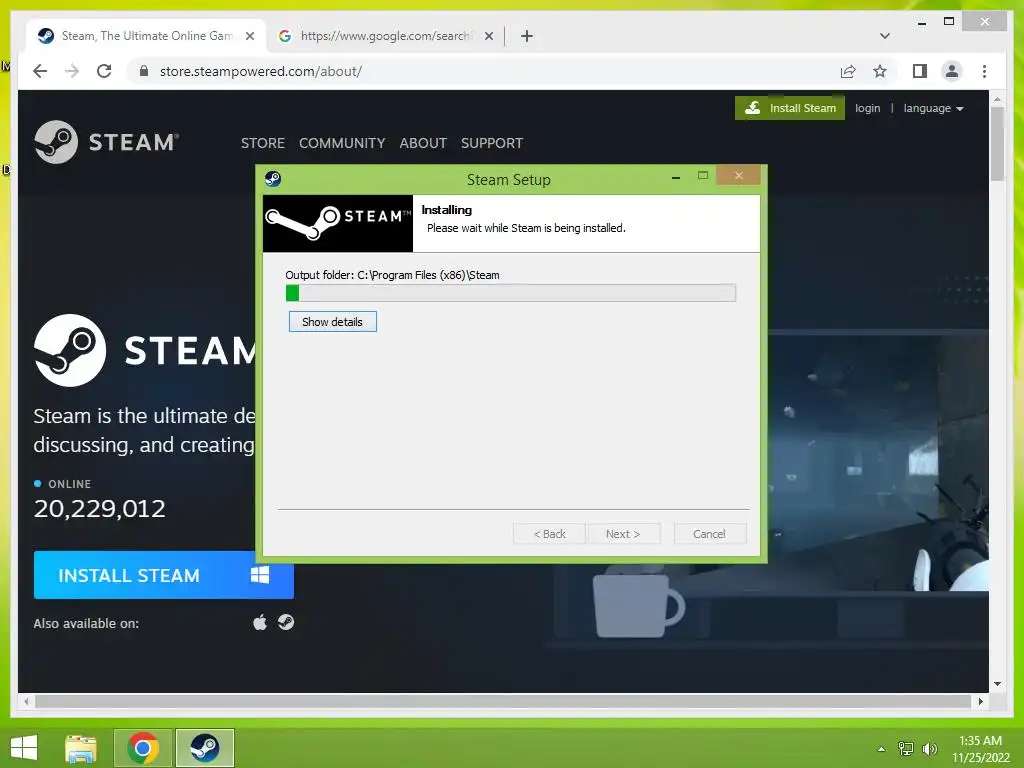Open File Explorer from the taskbar
This screenshot has width=1024, height=768.
81,748
